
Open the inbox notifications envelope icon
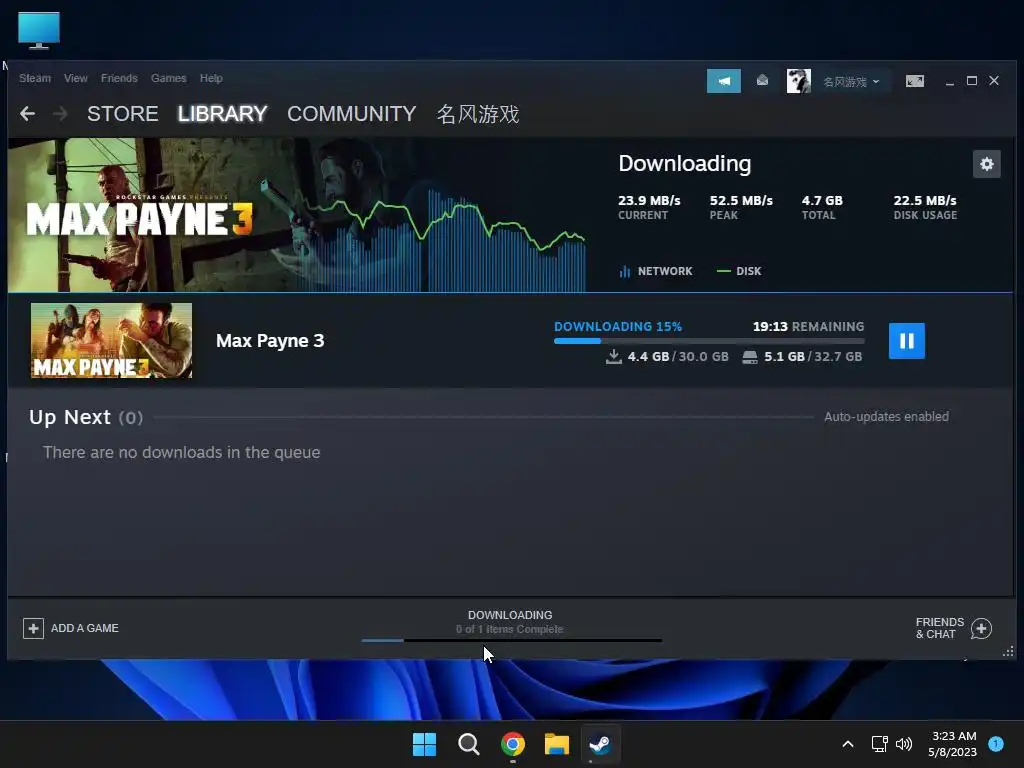(762, 80)
